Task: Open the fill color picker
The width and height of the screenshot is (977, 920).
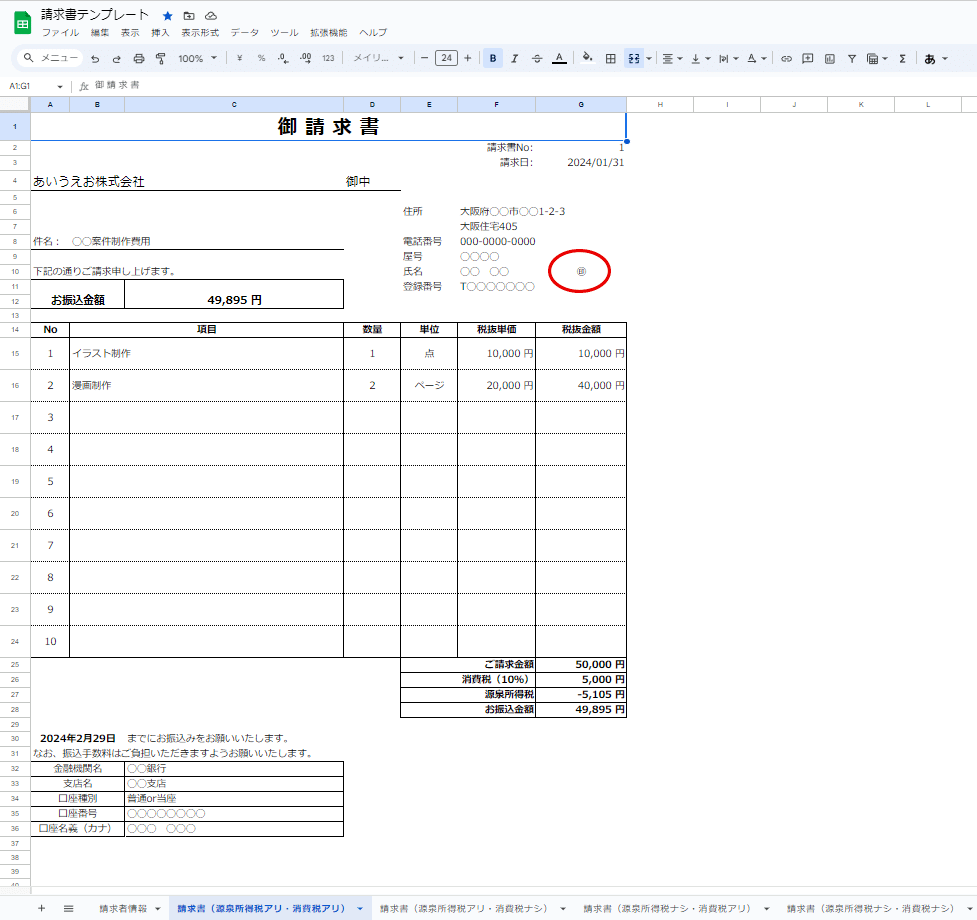Action: click(x=588, y=59)
